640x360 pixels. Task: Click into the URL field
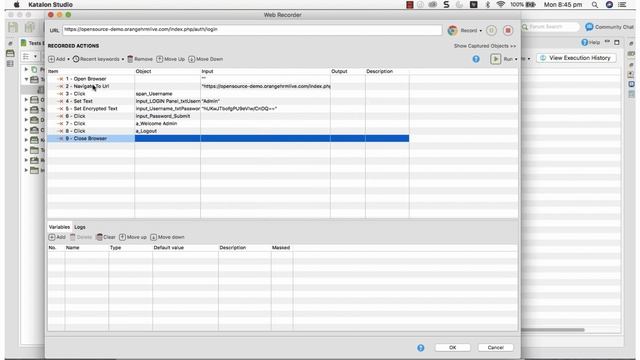pyautogui.click(x=252, y=30)
